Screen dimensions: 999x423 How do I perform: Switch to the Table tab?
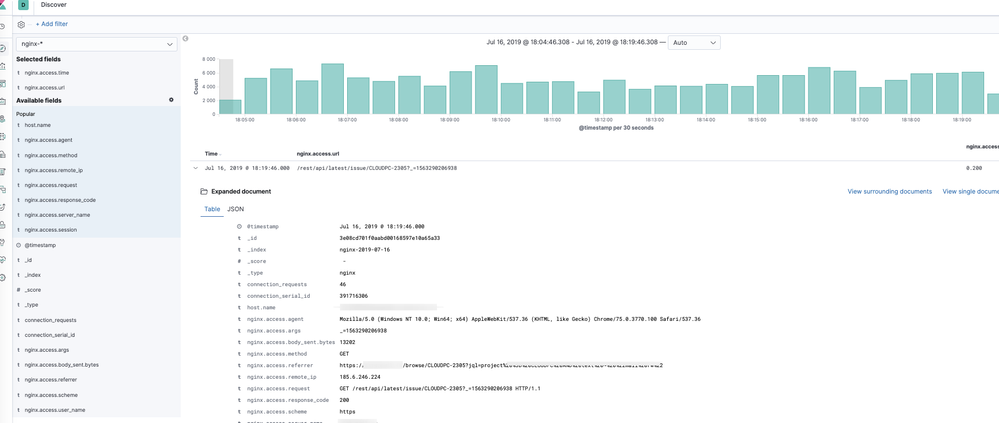tap(212, 209)
